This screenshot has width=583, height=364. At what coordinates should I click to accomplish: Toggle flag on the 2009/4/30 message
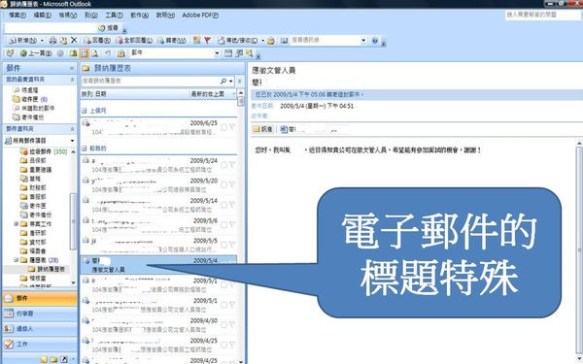pyautogui.click(x=232, y=325)
